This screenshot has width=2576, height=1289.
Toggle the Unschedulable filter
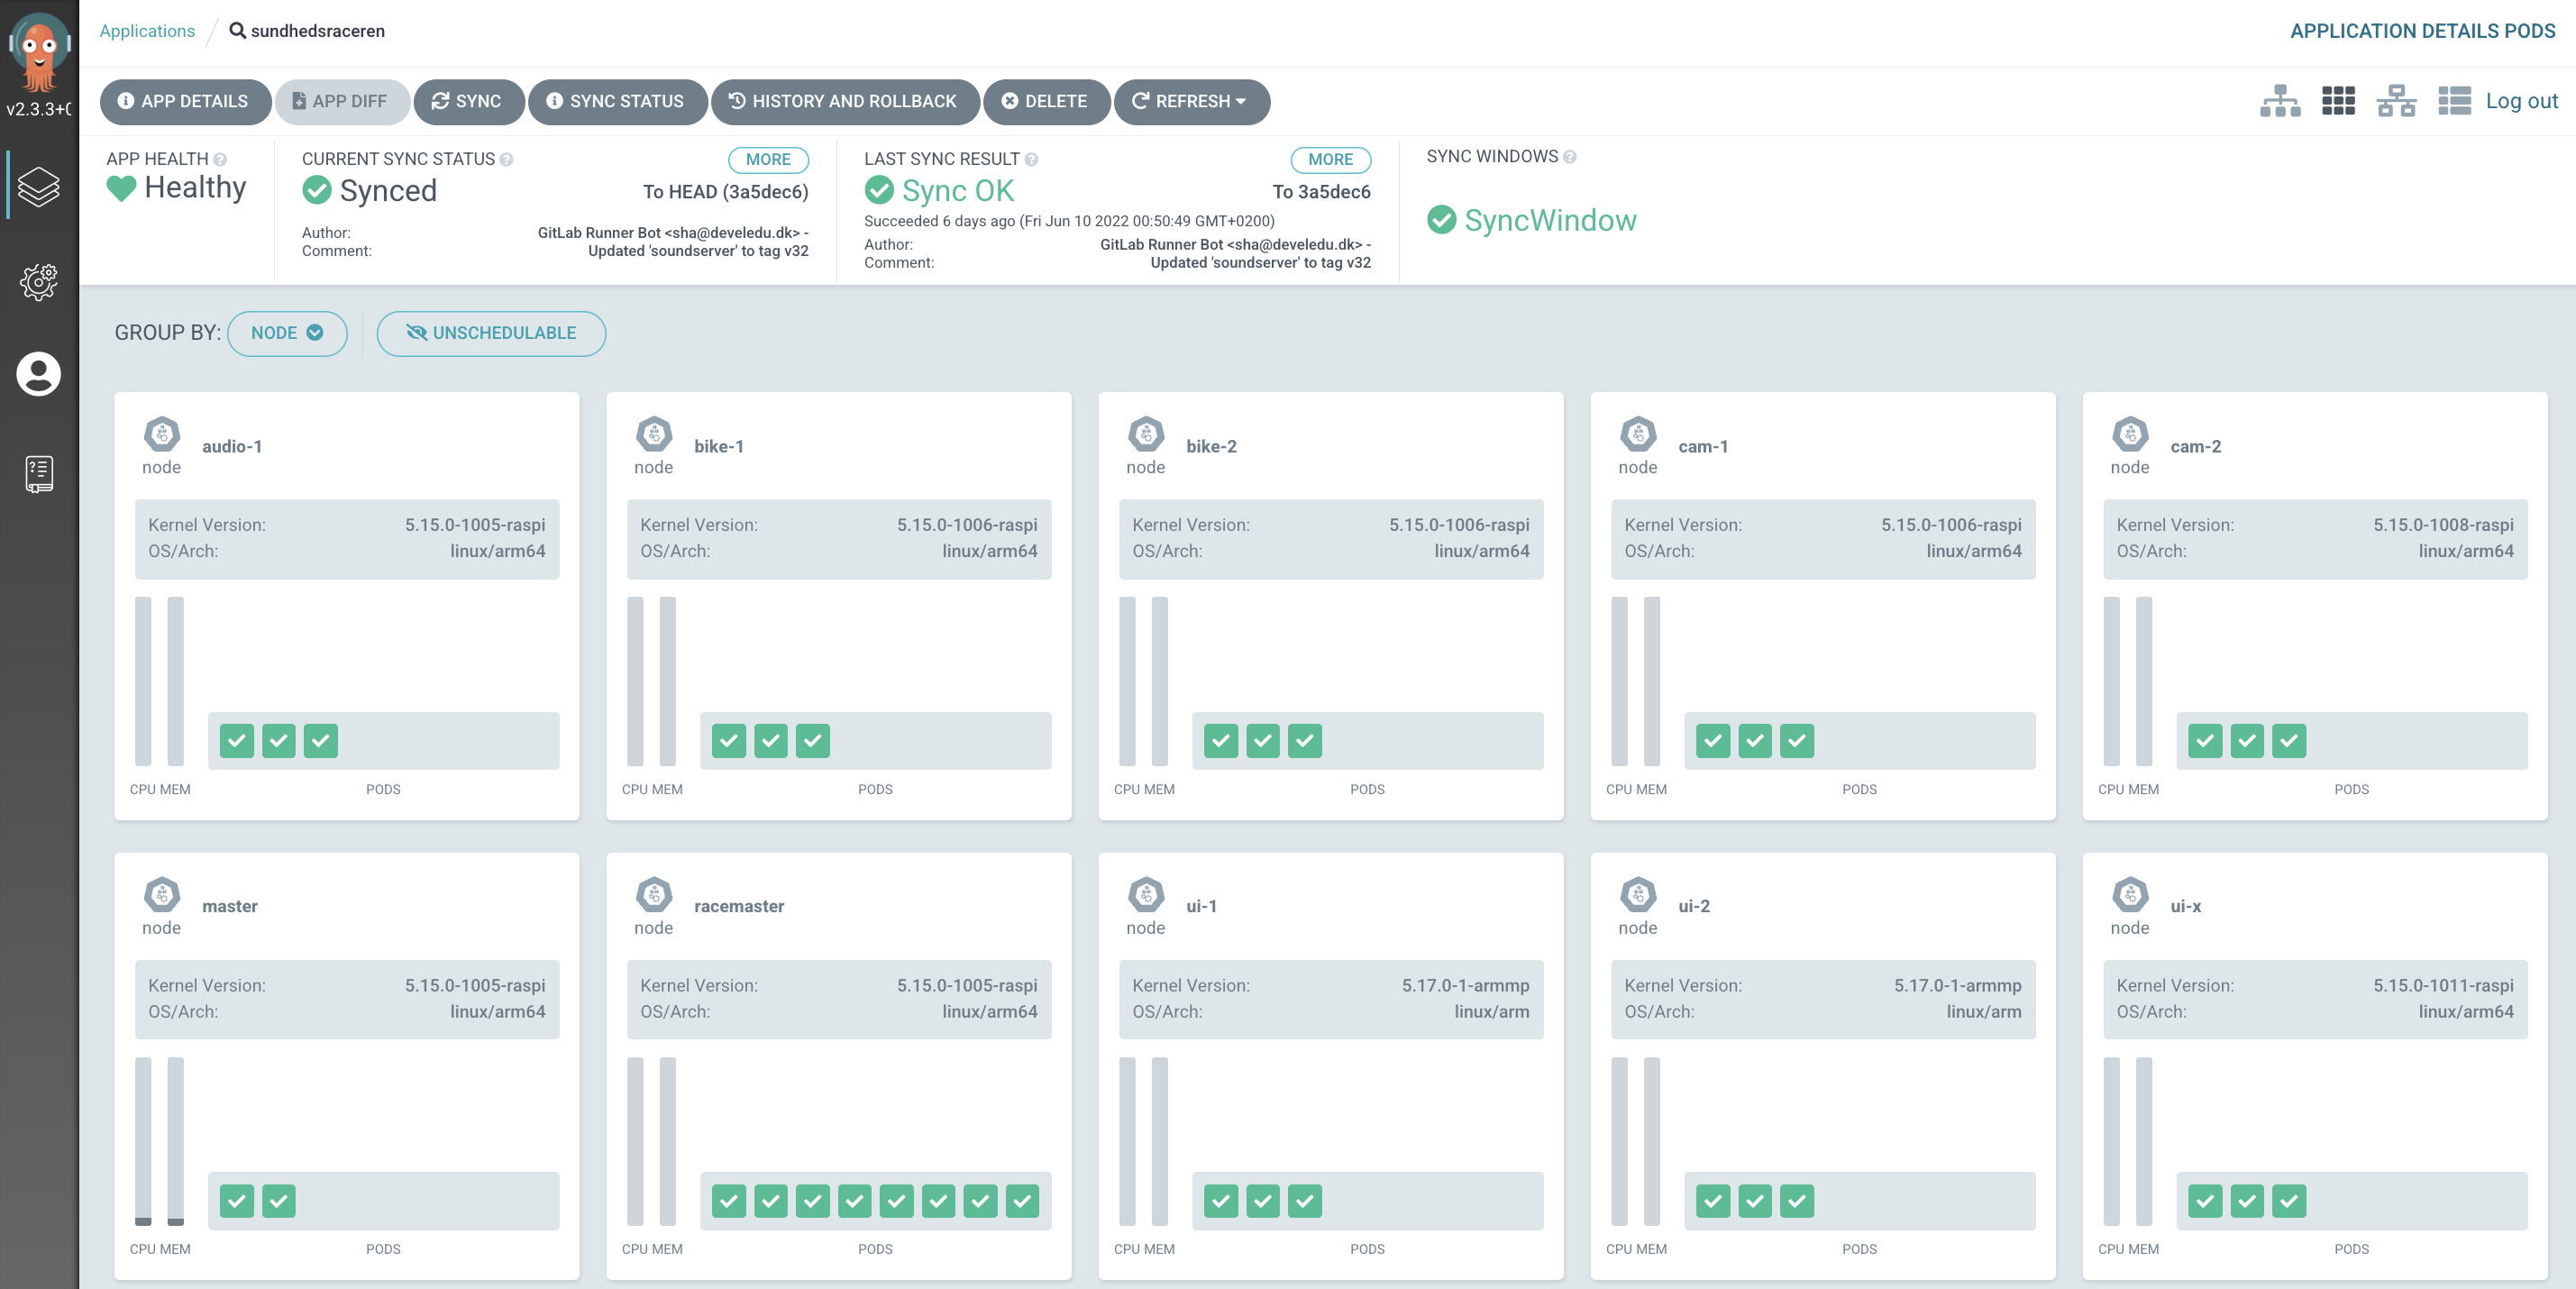click(491, 333)
